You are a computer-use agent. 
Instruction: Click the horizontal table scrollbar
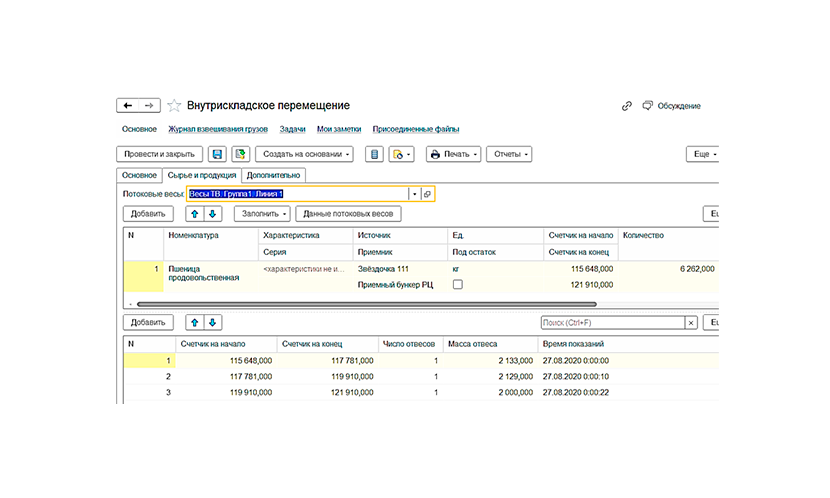coord(367,304)
